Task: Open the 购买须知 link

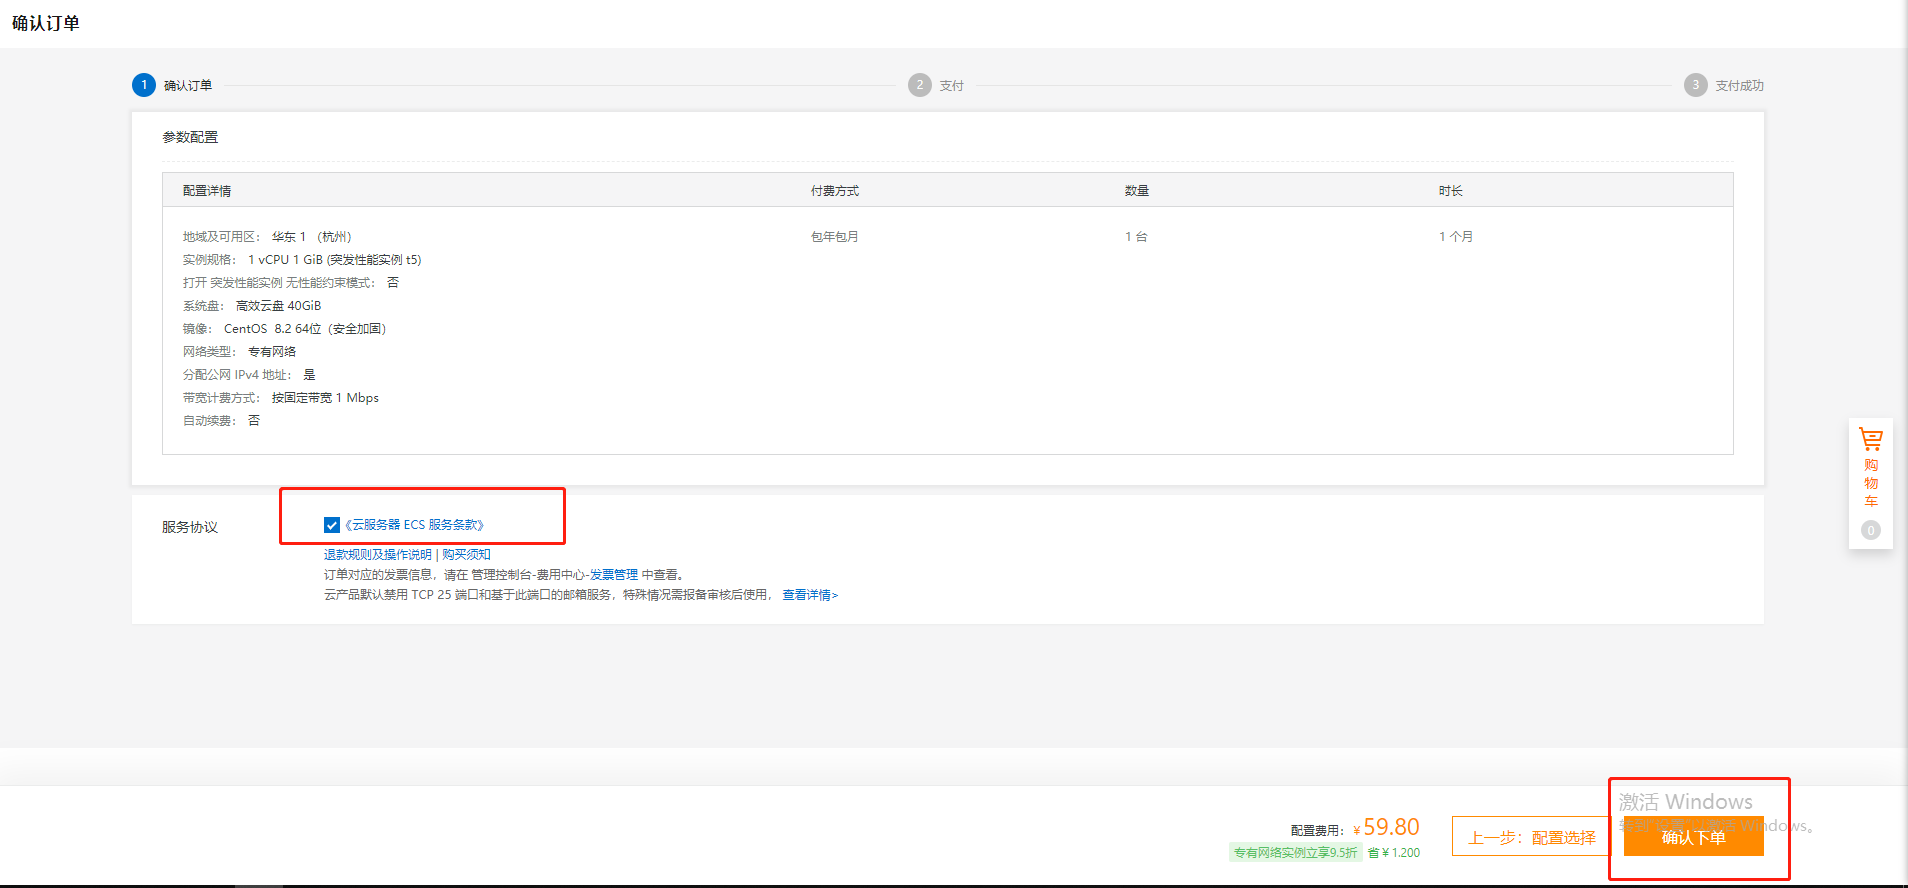Action: [x=466, y=555]
